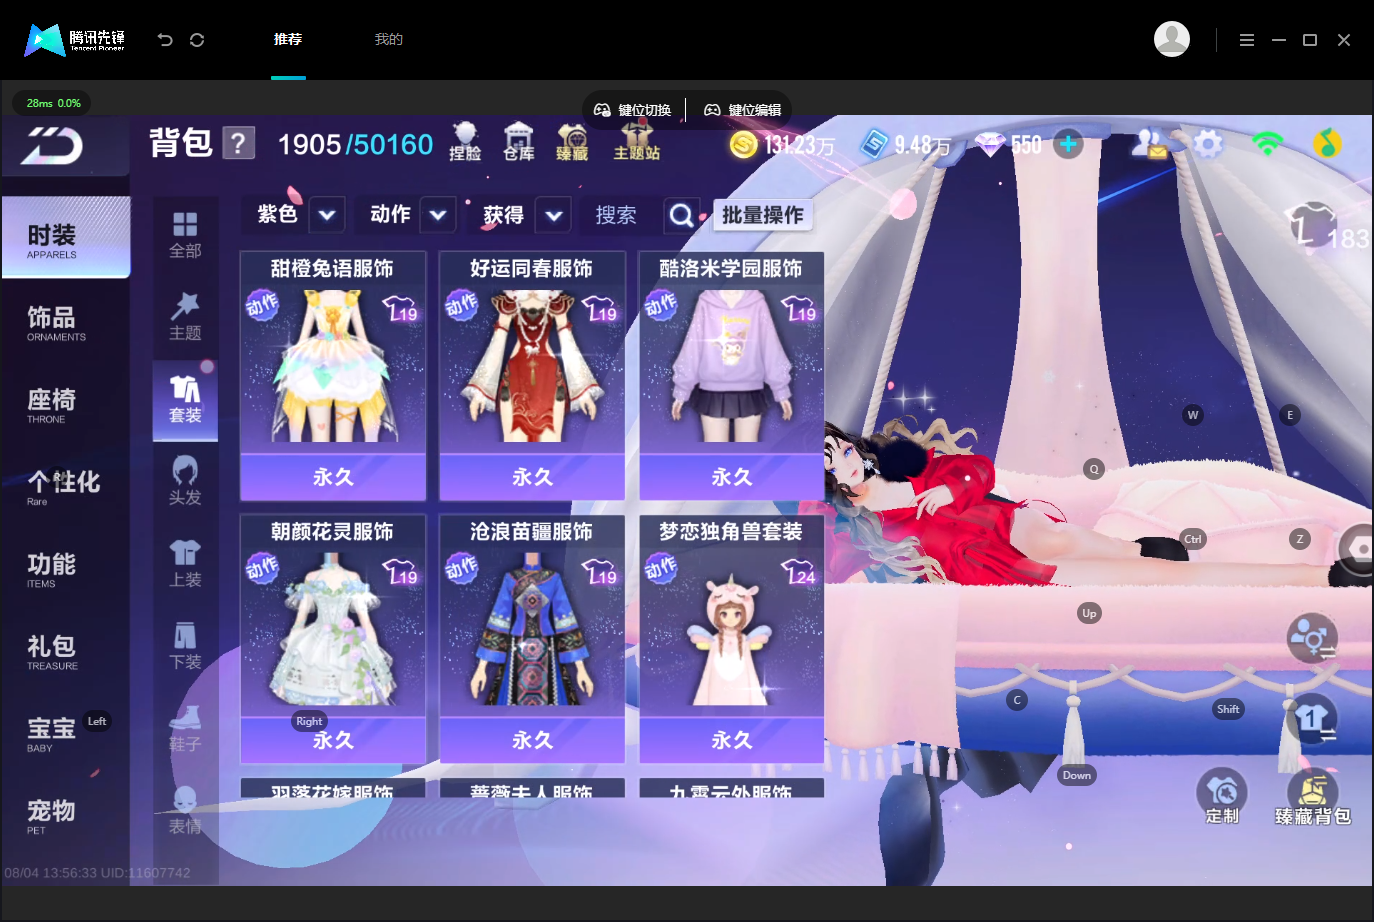Screen dimensions: 1374x922
Task: Open the friends and mail icon
Action: coord(1149,145)
